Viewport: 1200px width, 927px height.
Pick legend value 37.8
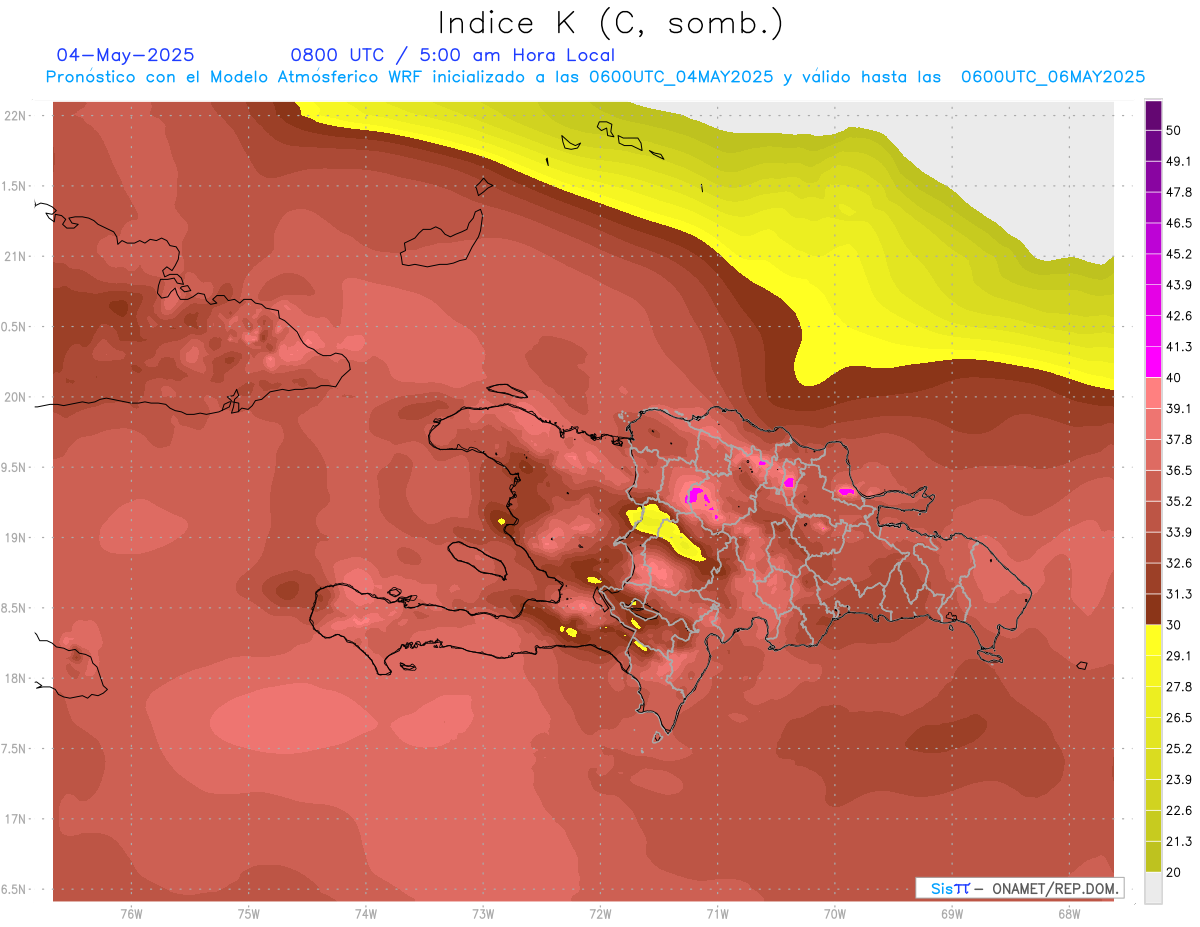(1179, 439)
